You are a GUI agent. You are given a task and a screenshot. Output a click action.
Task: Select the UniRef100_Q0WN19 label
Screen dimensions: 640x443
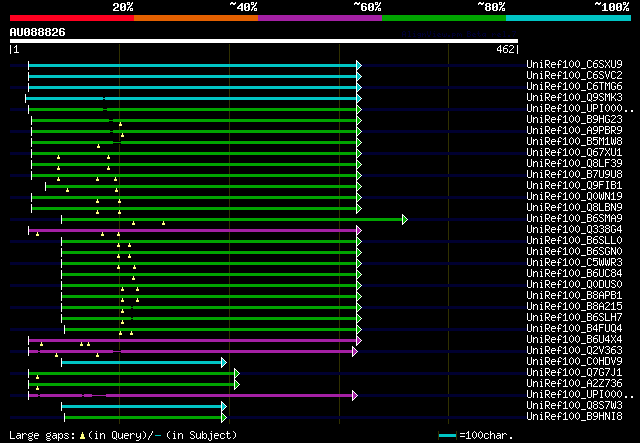point(574,197)
